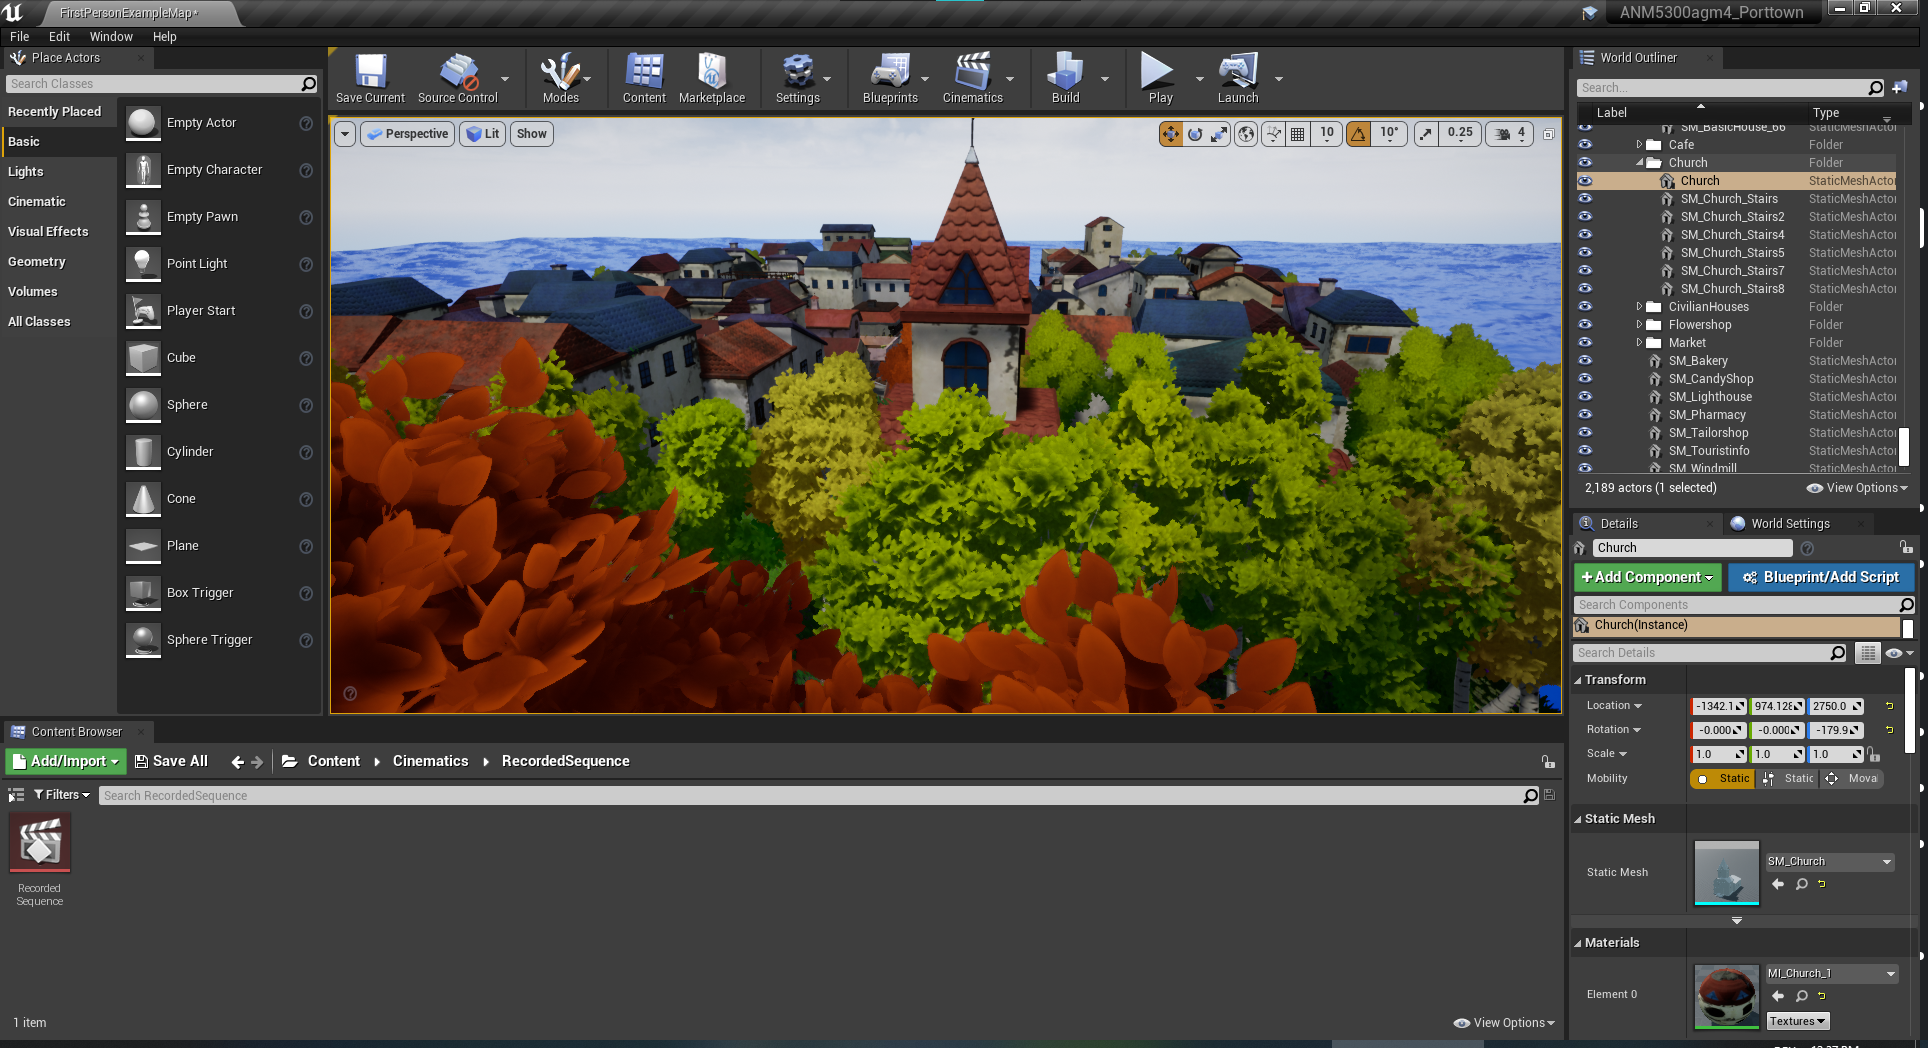
Task: Switch to the World Settings tab
Action: coord(1790,524)
